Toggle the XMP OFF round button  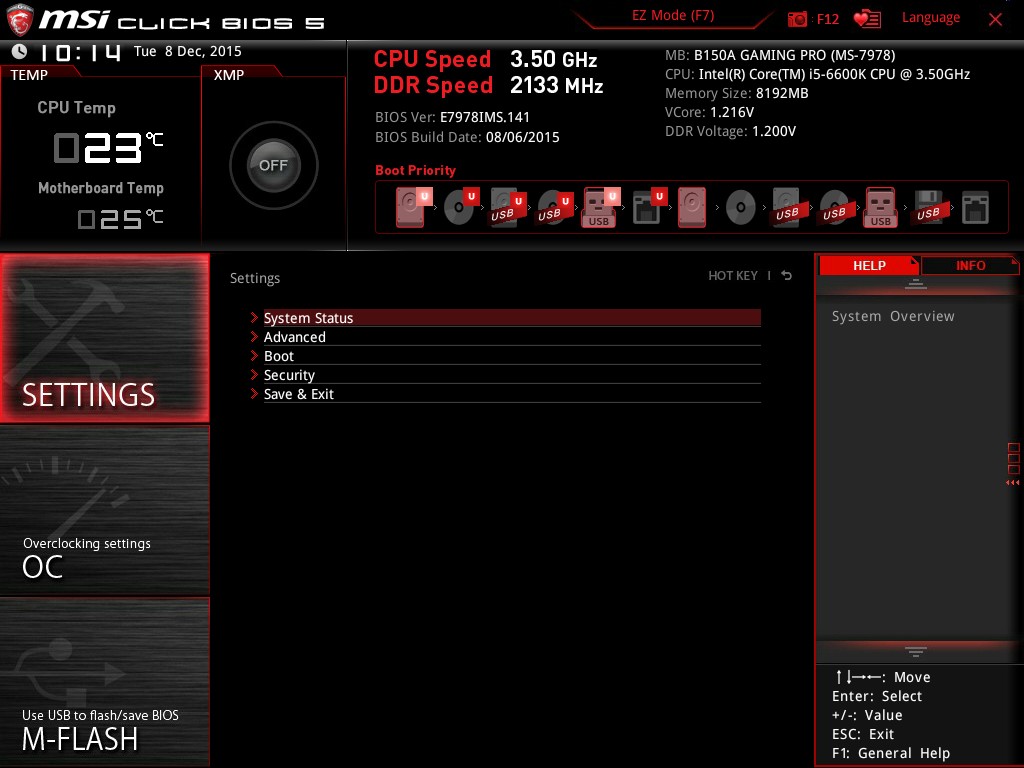(274, 165)
